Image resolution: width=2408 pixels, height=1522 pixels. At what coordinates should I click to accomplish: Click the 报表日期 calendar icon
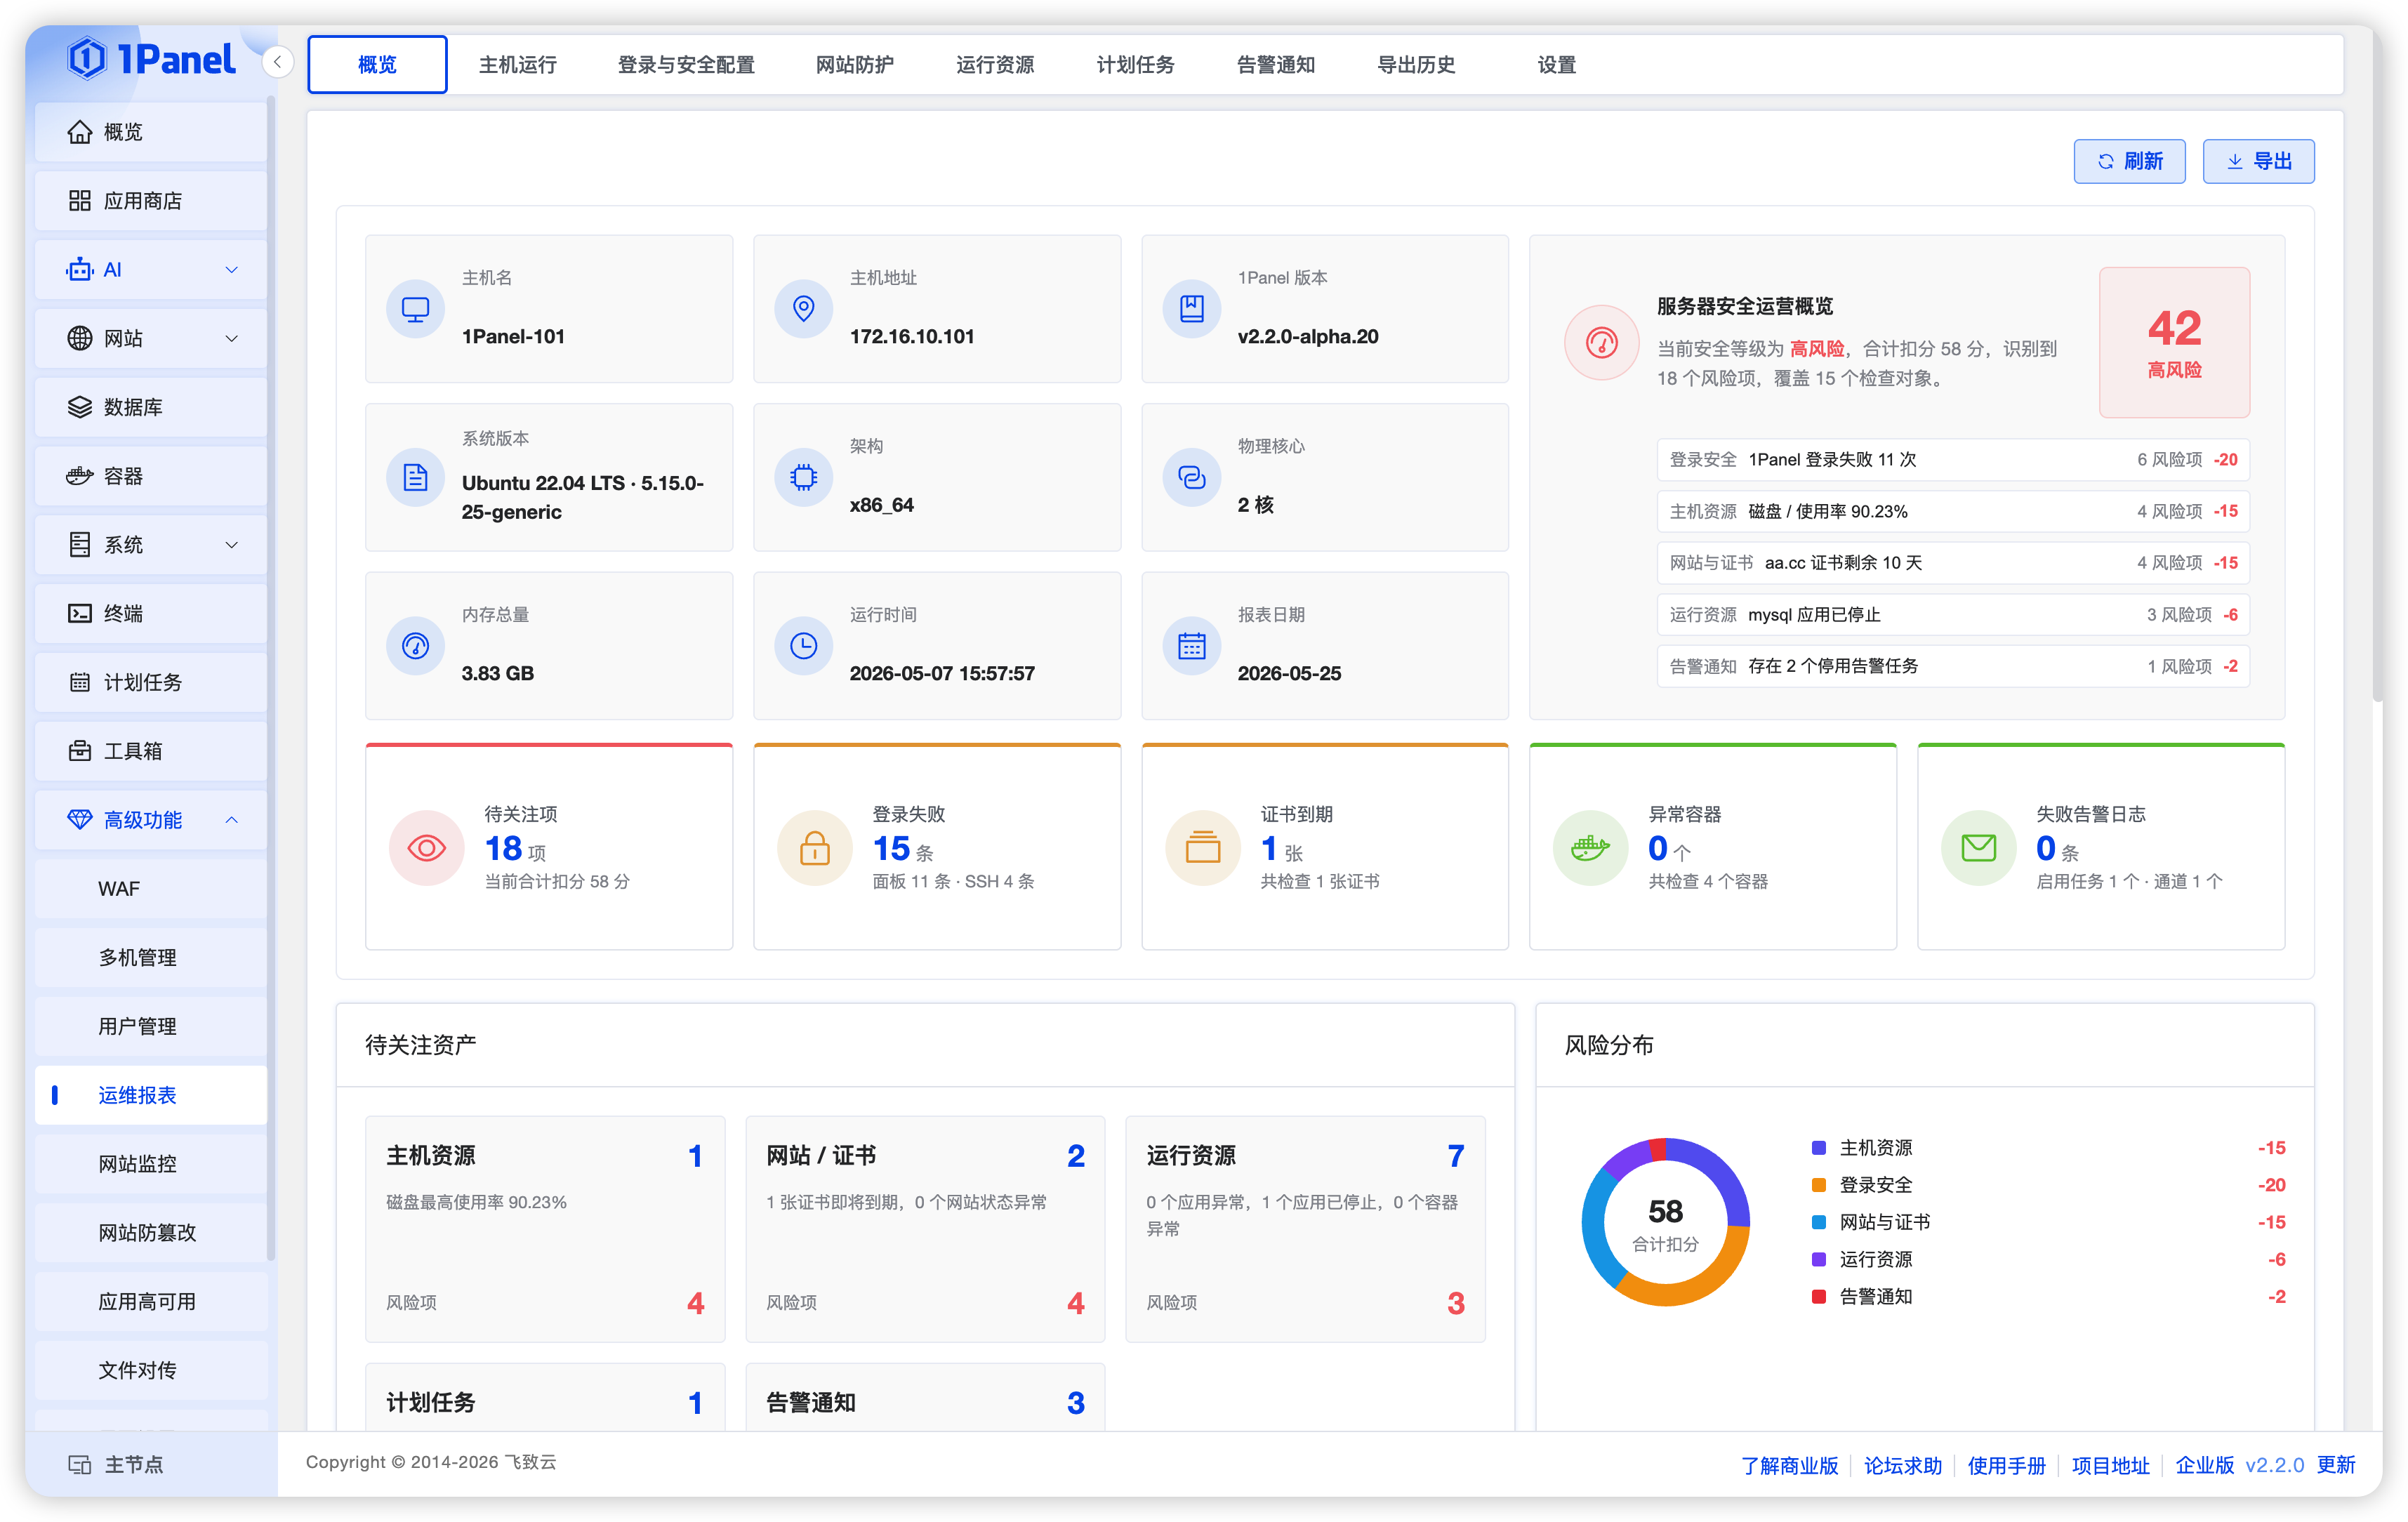1191,646
